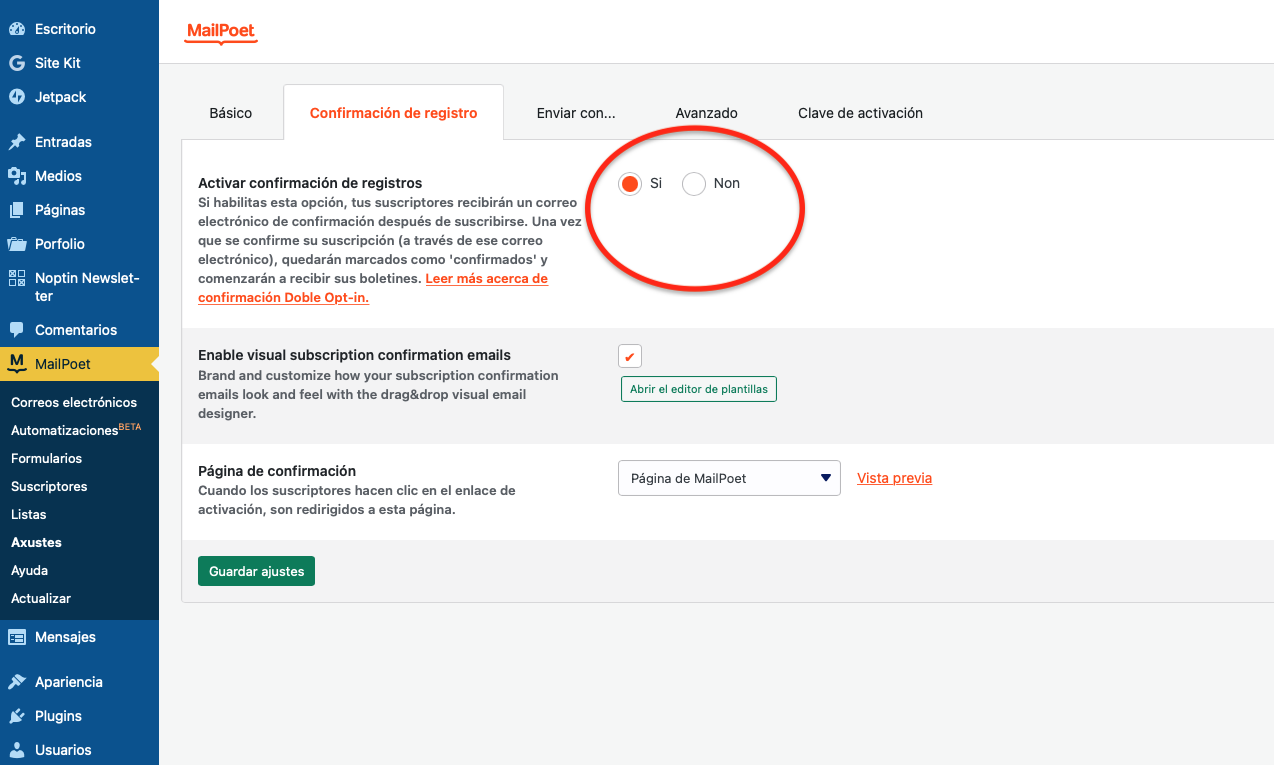This screenshot has height=765, width=1274.
Task: Click 'Enable visual subscription confirmation emails' heading
Action: click(354, 355)
